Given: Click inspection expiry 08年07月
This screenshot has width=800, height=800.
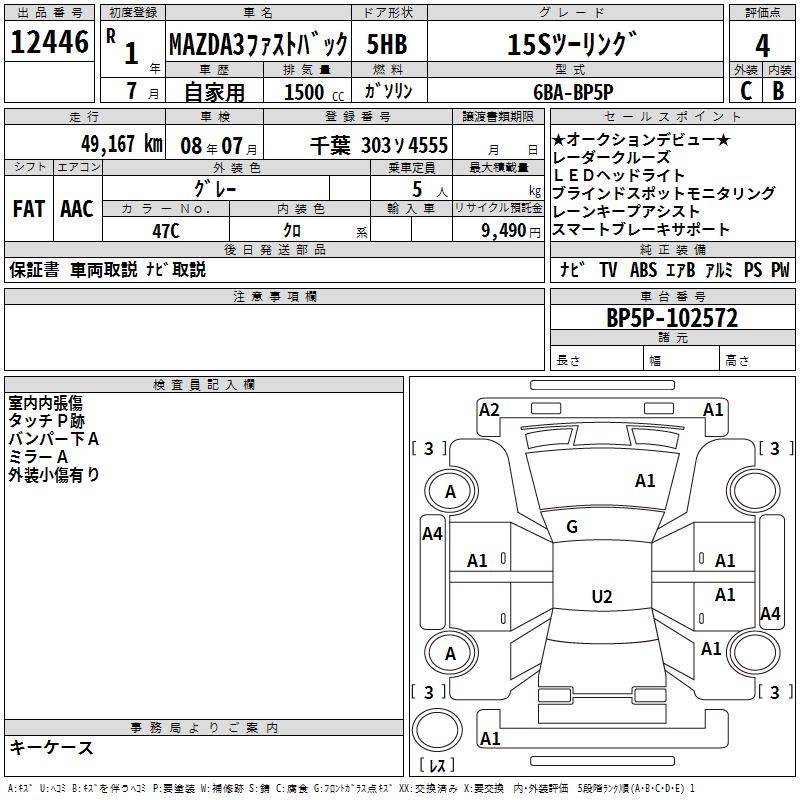Looking at the screenshot, I should point(219,146).
